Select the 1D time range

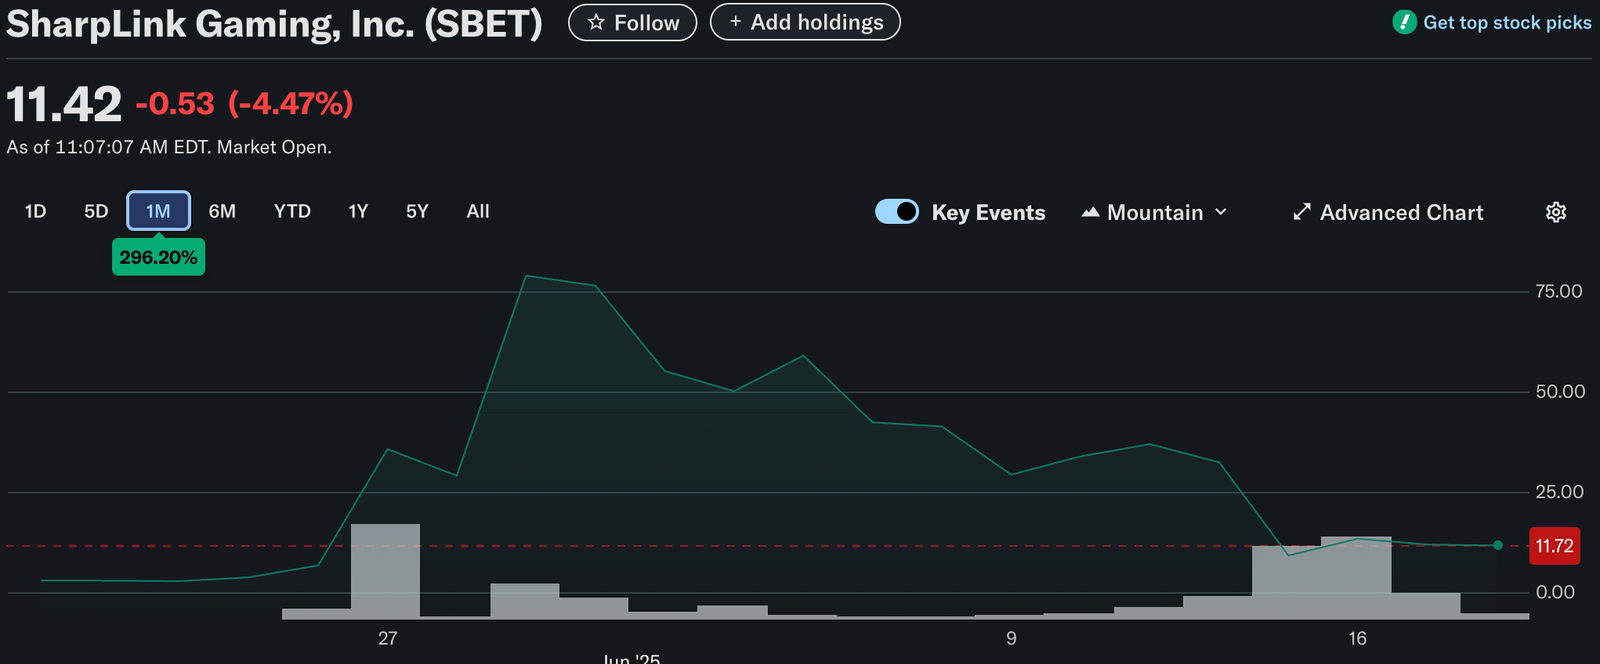click(35, 211)
